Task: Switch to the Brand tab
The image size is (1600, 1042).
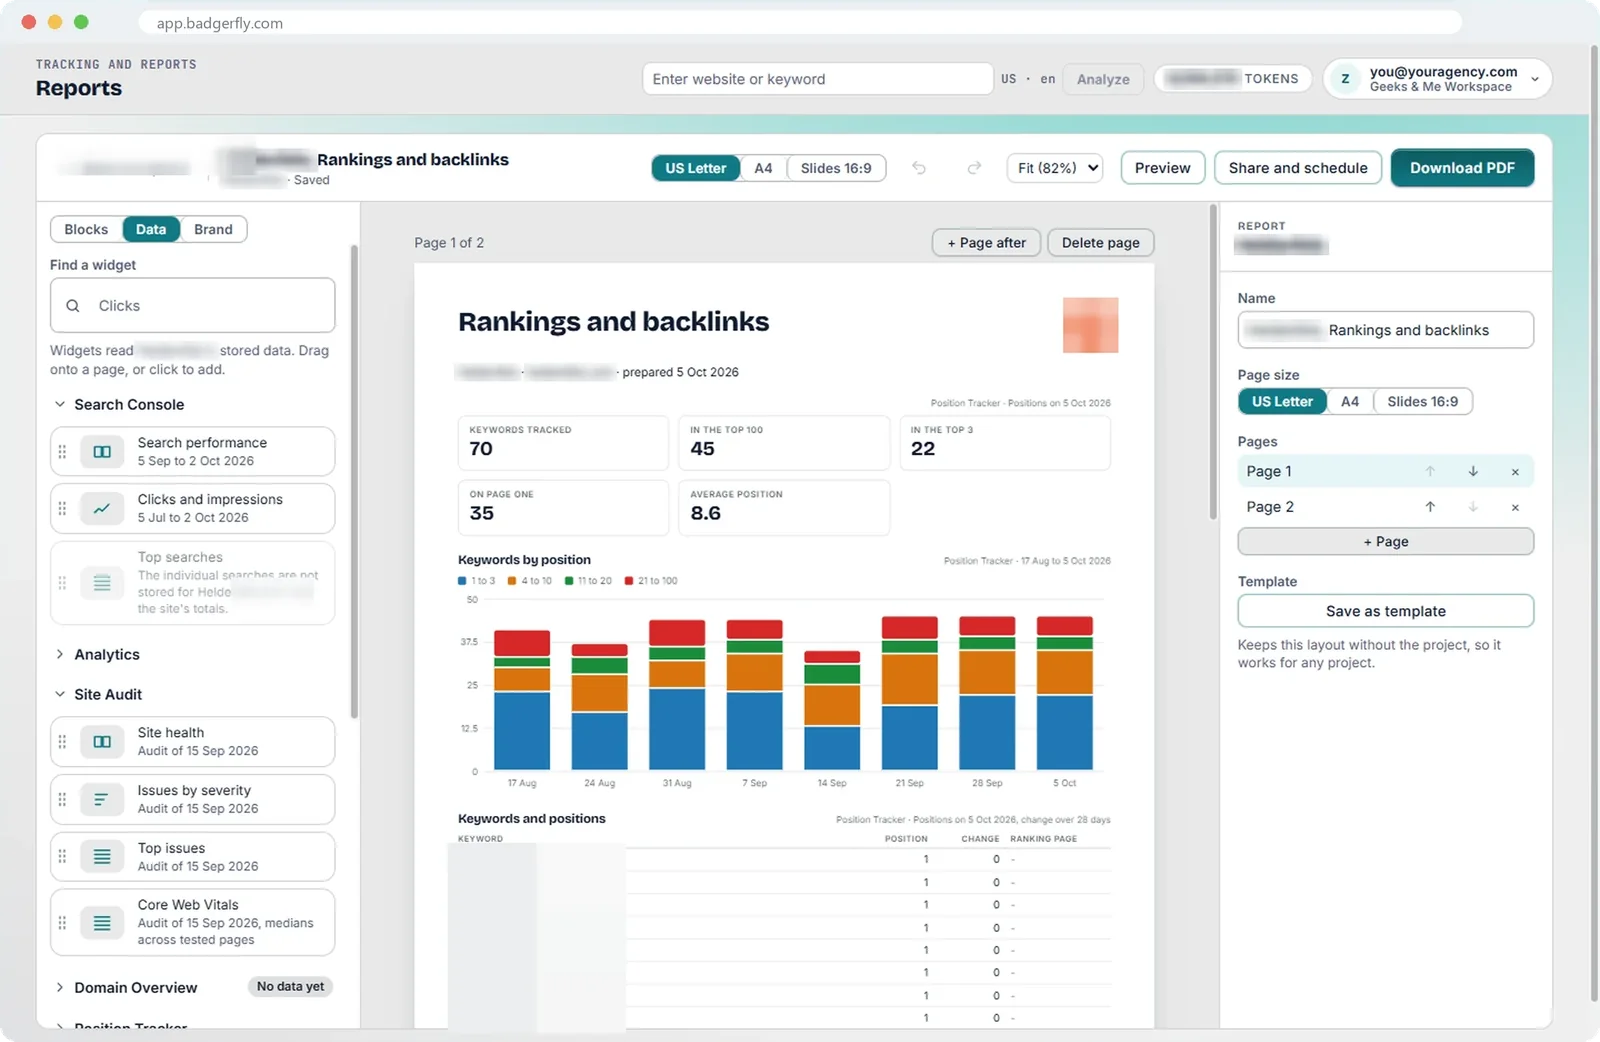Action: point(213,229)
